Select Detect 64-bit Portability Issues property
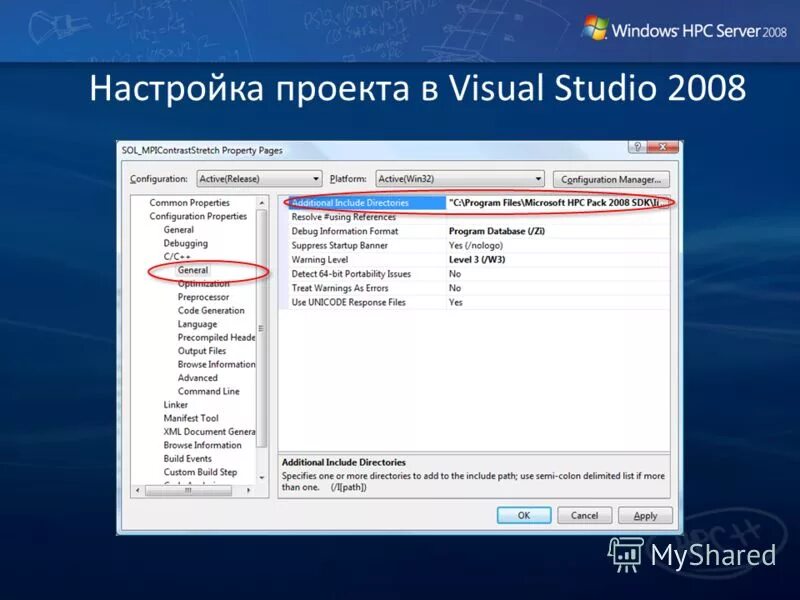 pos(351,274)
